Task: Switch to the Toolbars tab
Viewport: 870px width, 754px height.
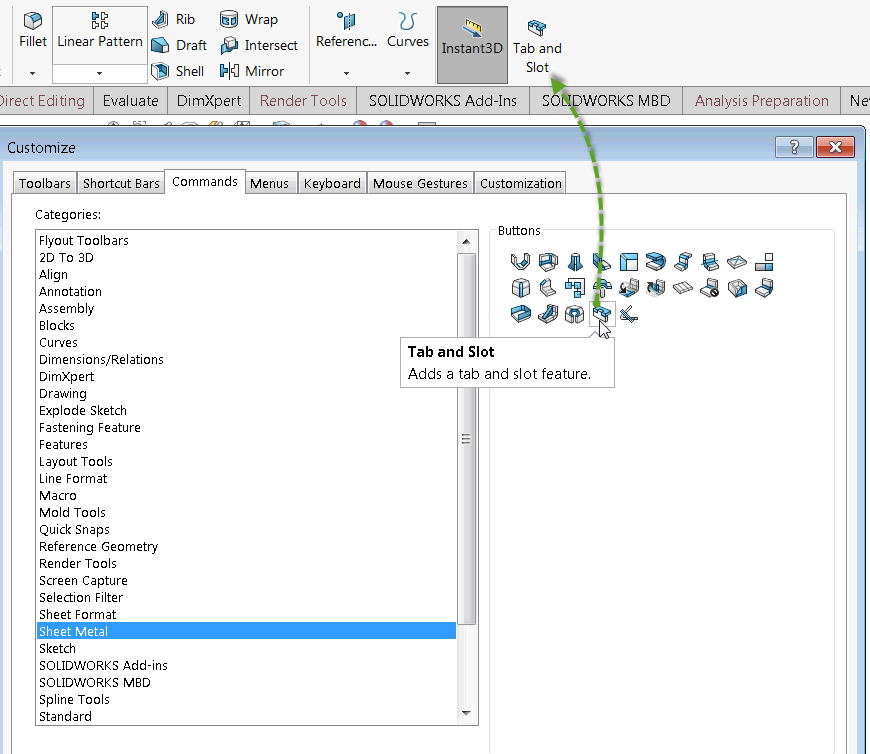Action: pos(44,183)
